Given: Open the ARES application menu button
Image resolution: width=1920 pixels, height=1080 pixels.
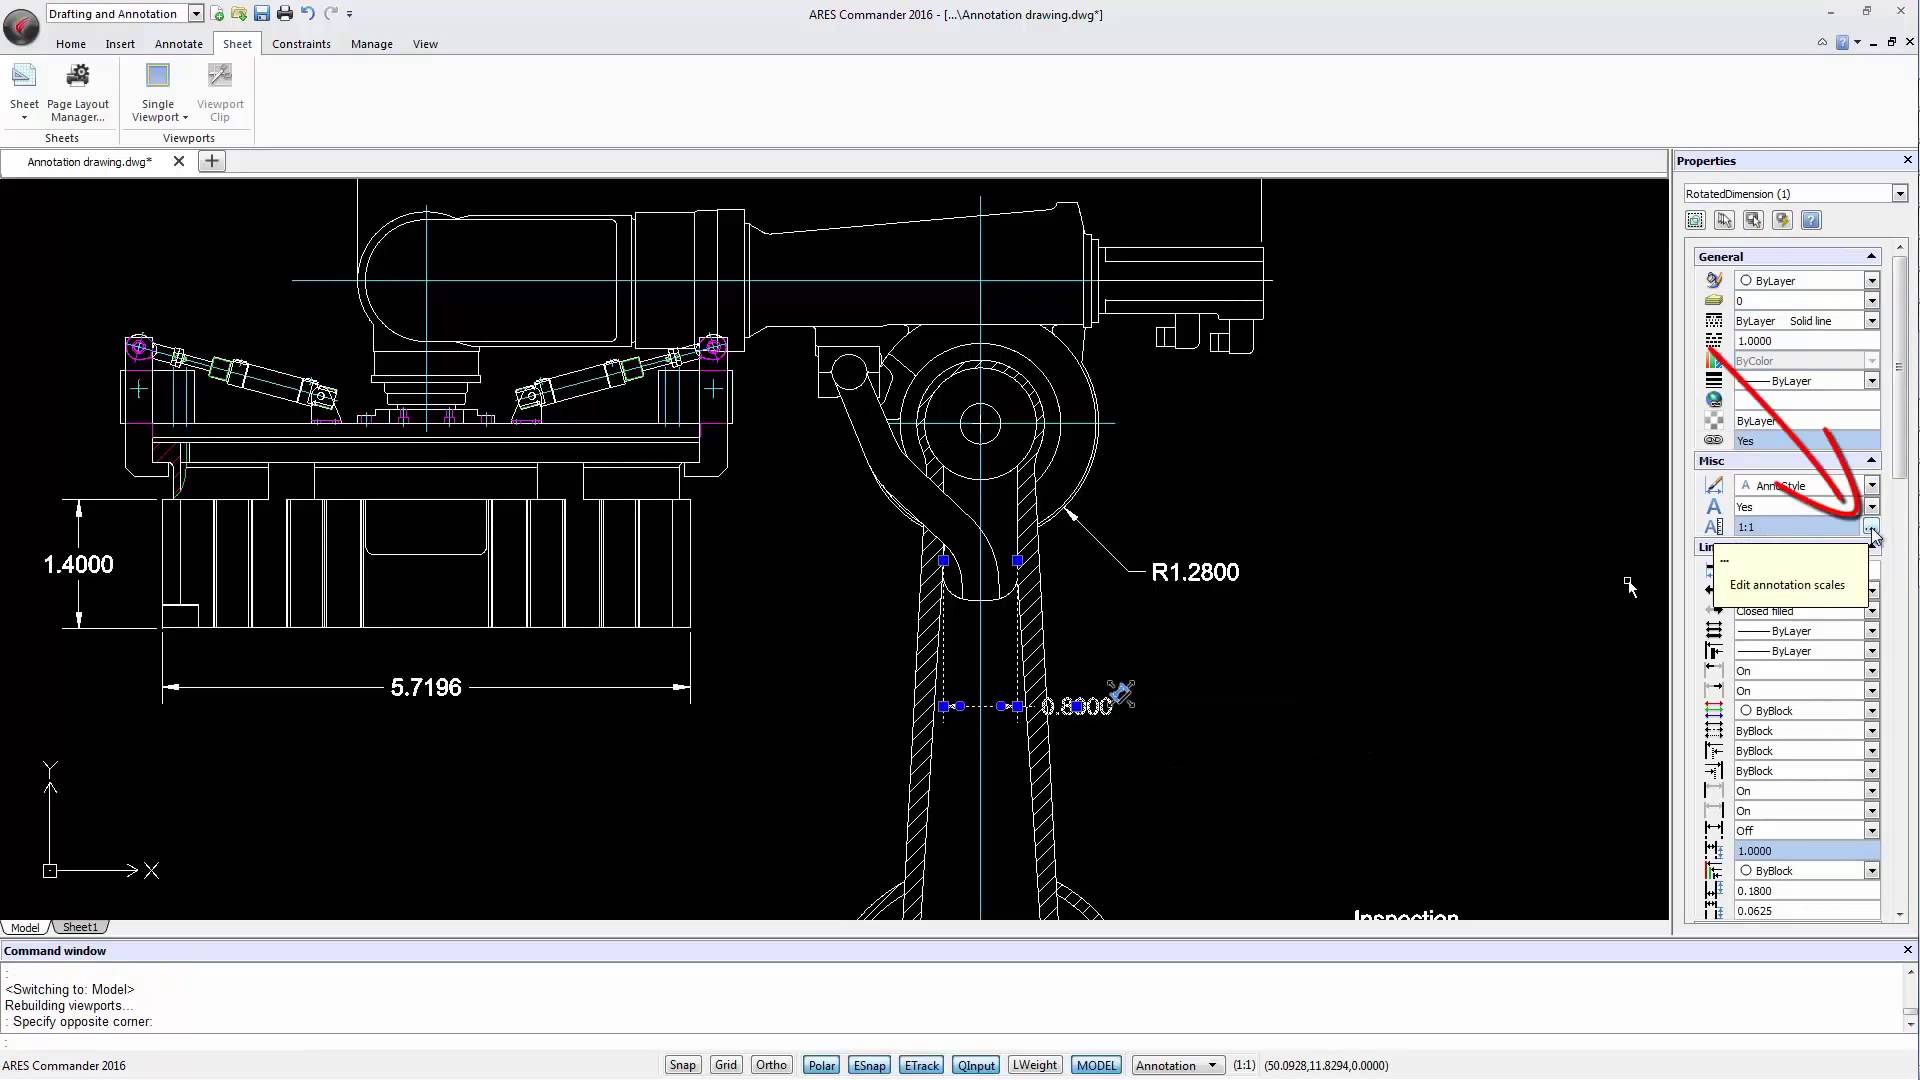Looking at the screenshot, I should click(x=21, y=27).
